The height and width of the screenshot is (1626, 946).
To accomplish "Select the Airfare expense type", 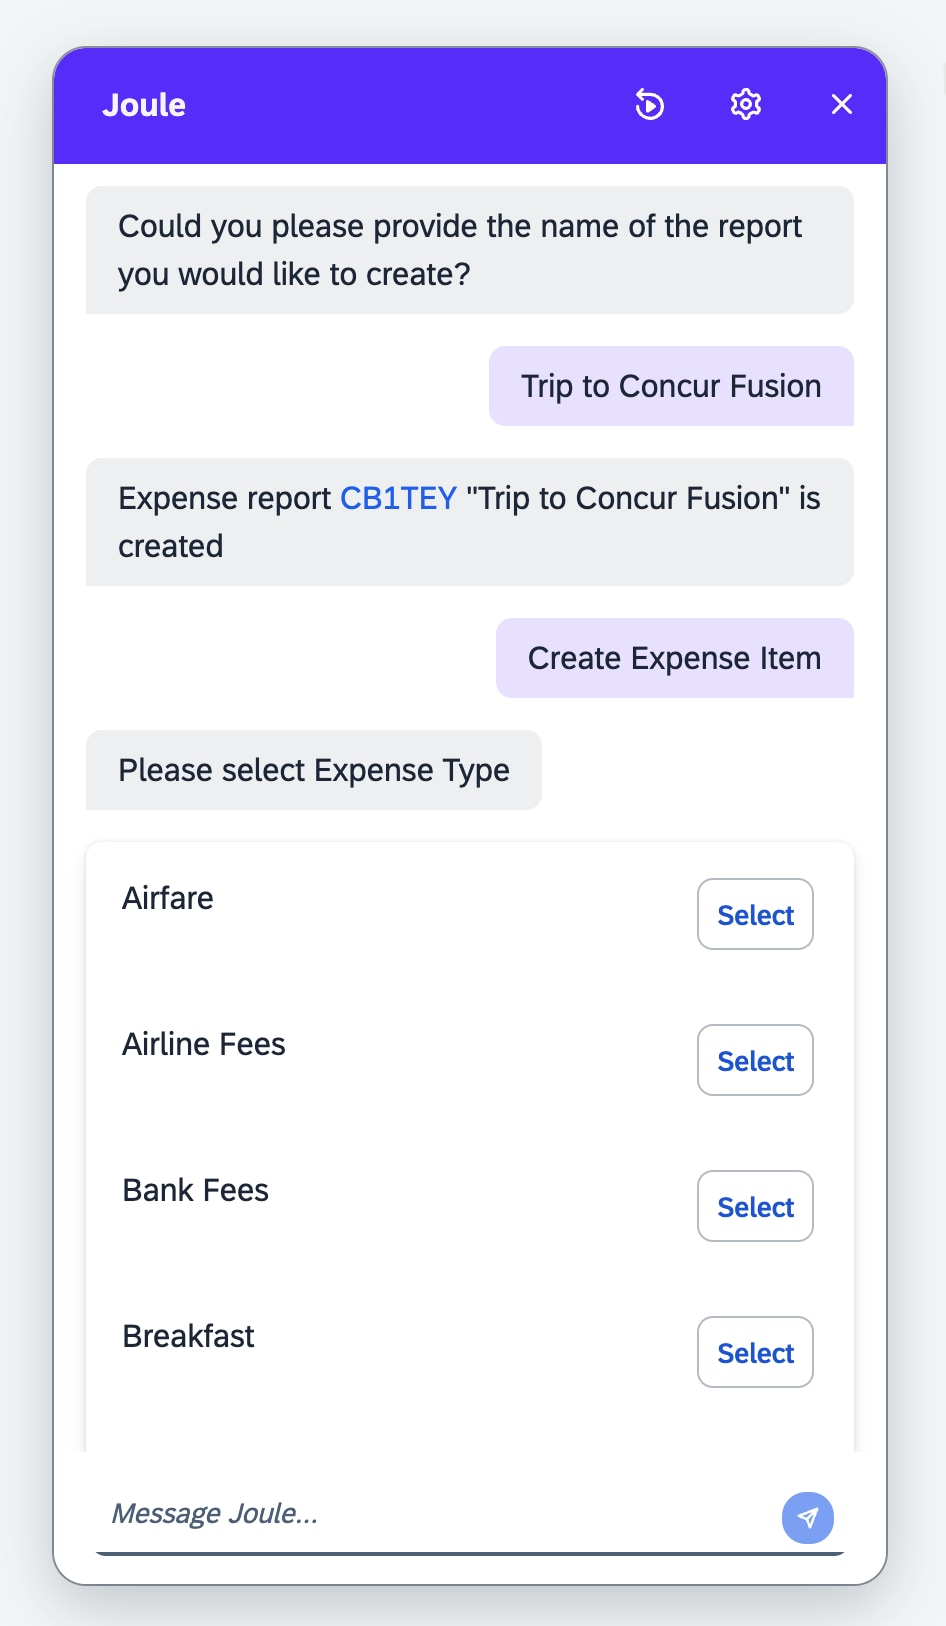I will click(x=755, y=914).
